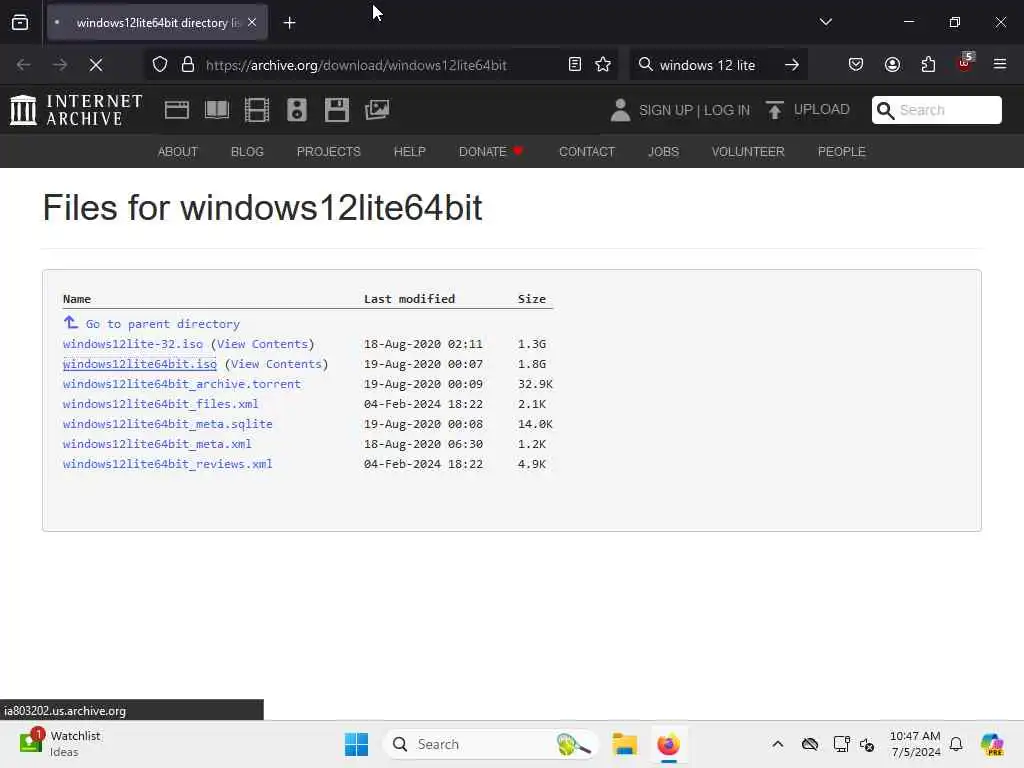The width and height of the screenshot is (1024, 768).
Task: Close the windows12lite64bit directory tab
Action: click(252, 23)
